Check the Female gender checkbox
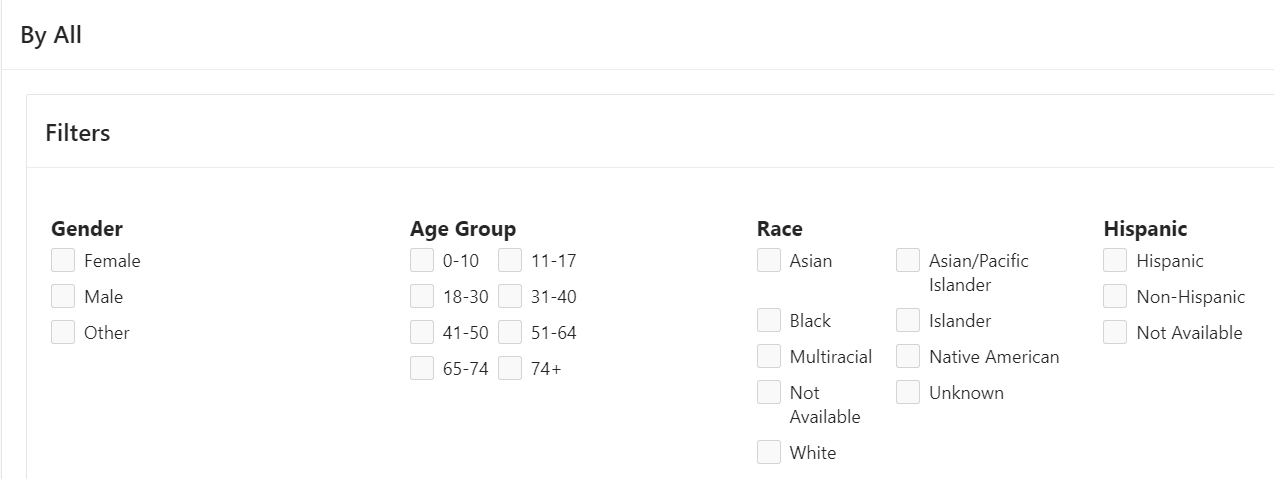1274x479 pixels. [63, 261]
